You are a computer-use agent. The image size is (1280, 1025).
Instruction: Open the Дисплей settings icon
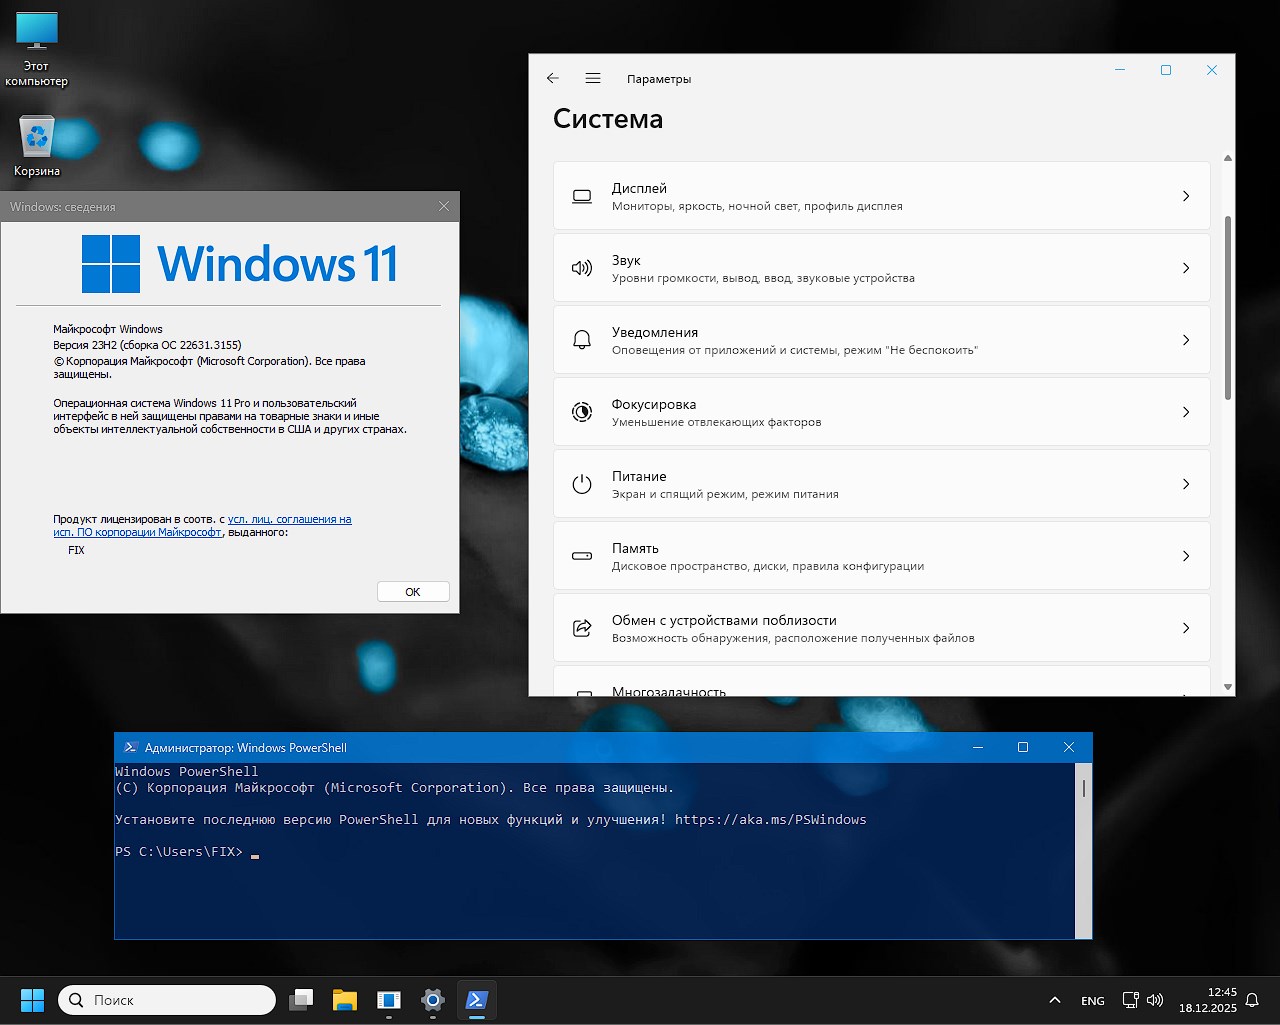(x=582, y=196)
